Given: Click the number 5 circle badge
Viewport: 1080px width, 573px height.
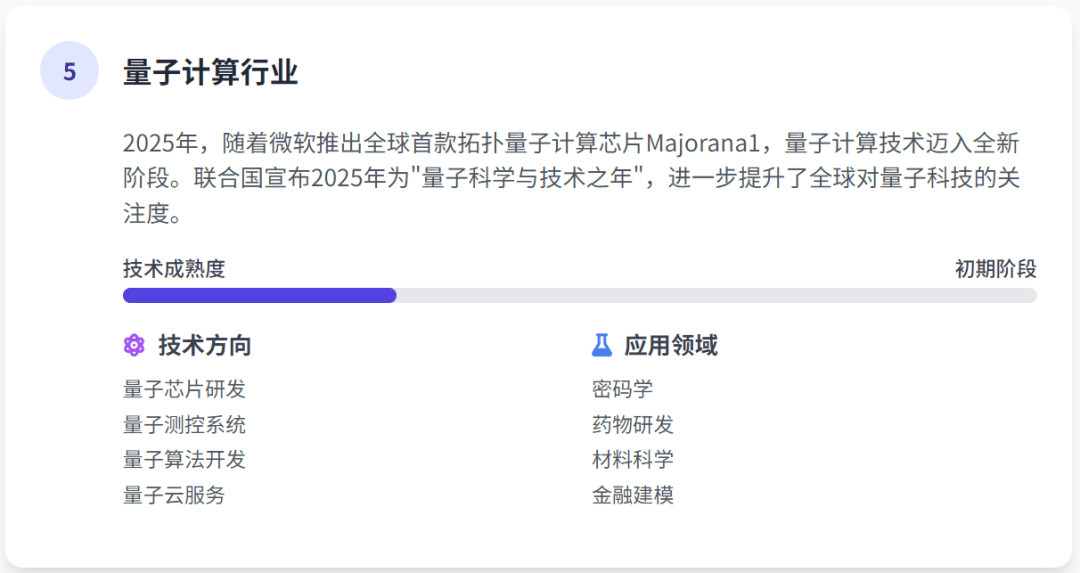Looking at the screenshot, I should tap(69, 72).
